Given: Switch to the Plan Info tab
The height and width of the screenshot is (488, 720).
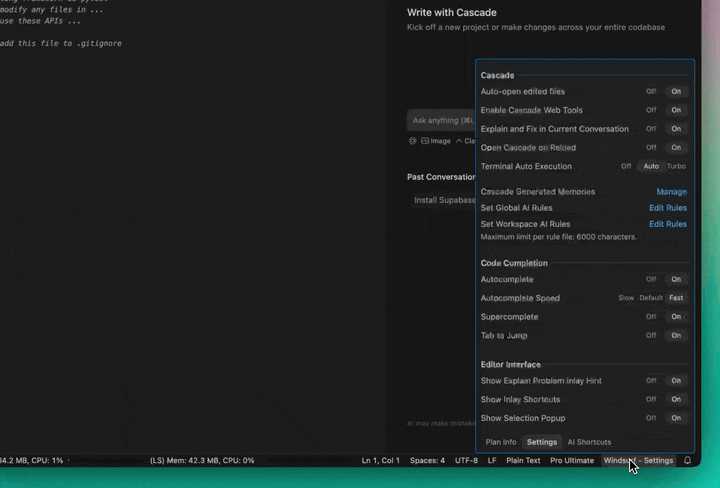Looking at the screenshot, I should click(501, 442).
